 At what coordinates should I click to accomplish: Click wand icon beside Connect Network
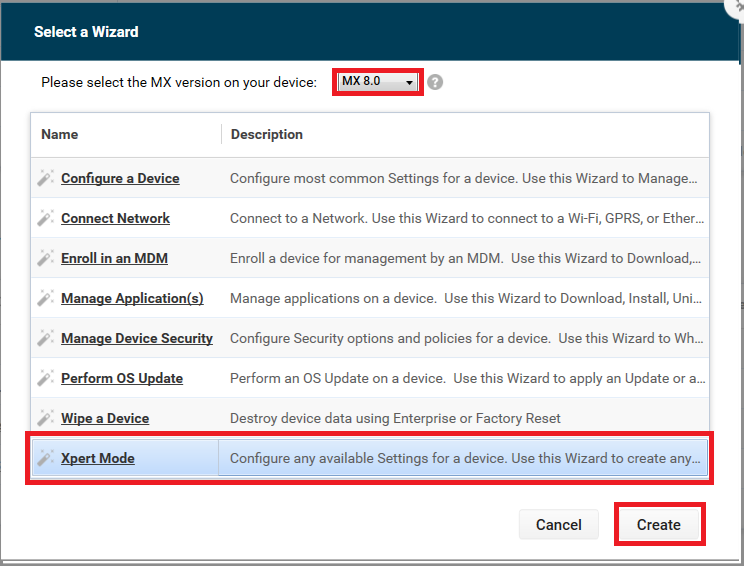pos(46,218)
